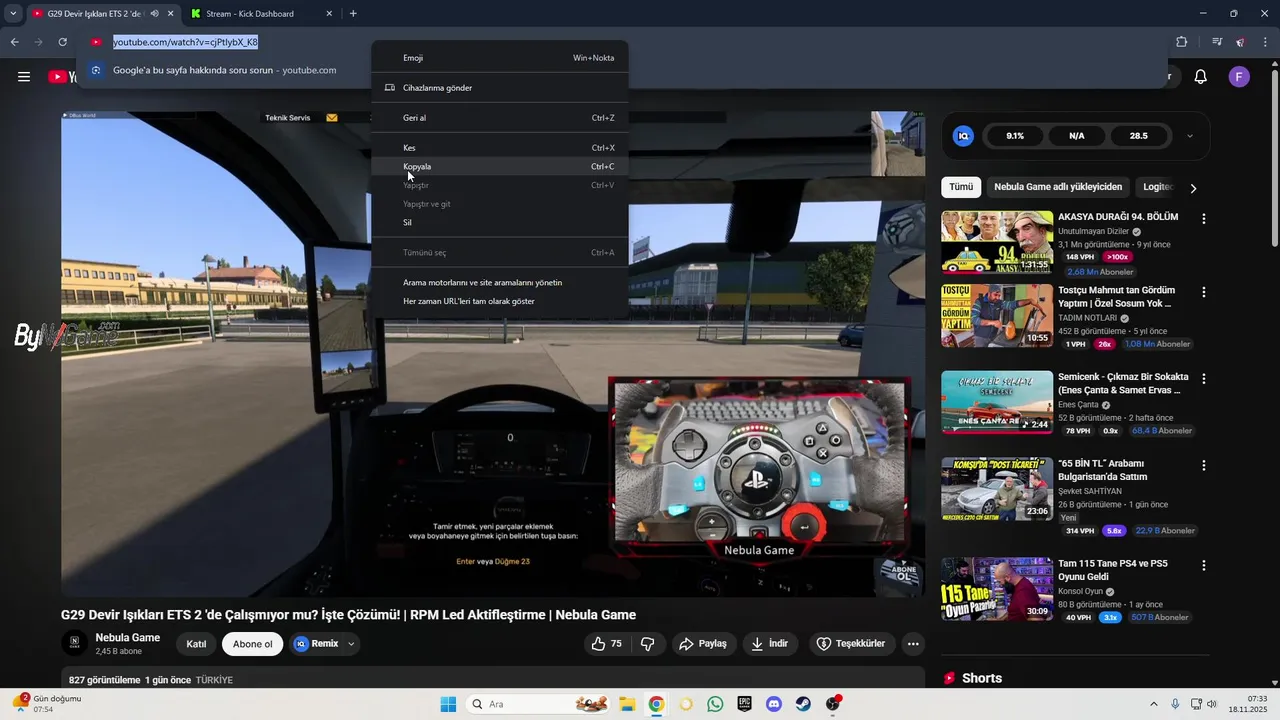
Task: Open options menu for Semicenk video
Action: [1204, 379]
